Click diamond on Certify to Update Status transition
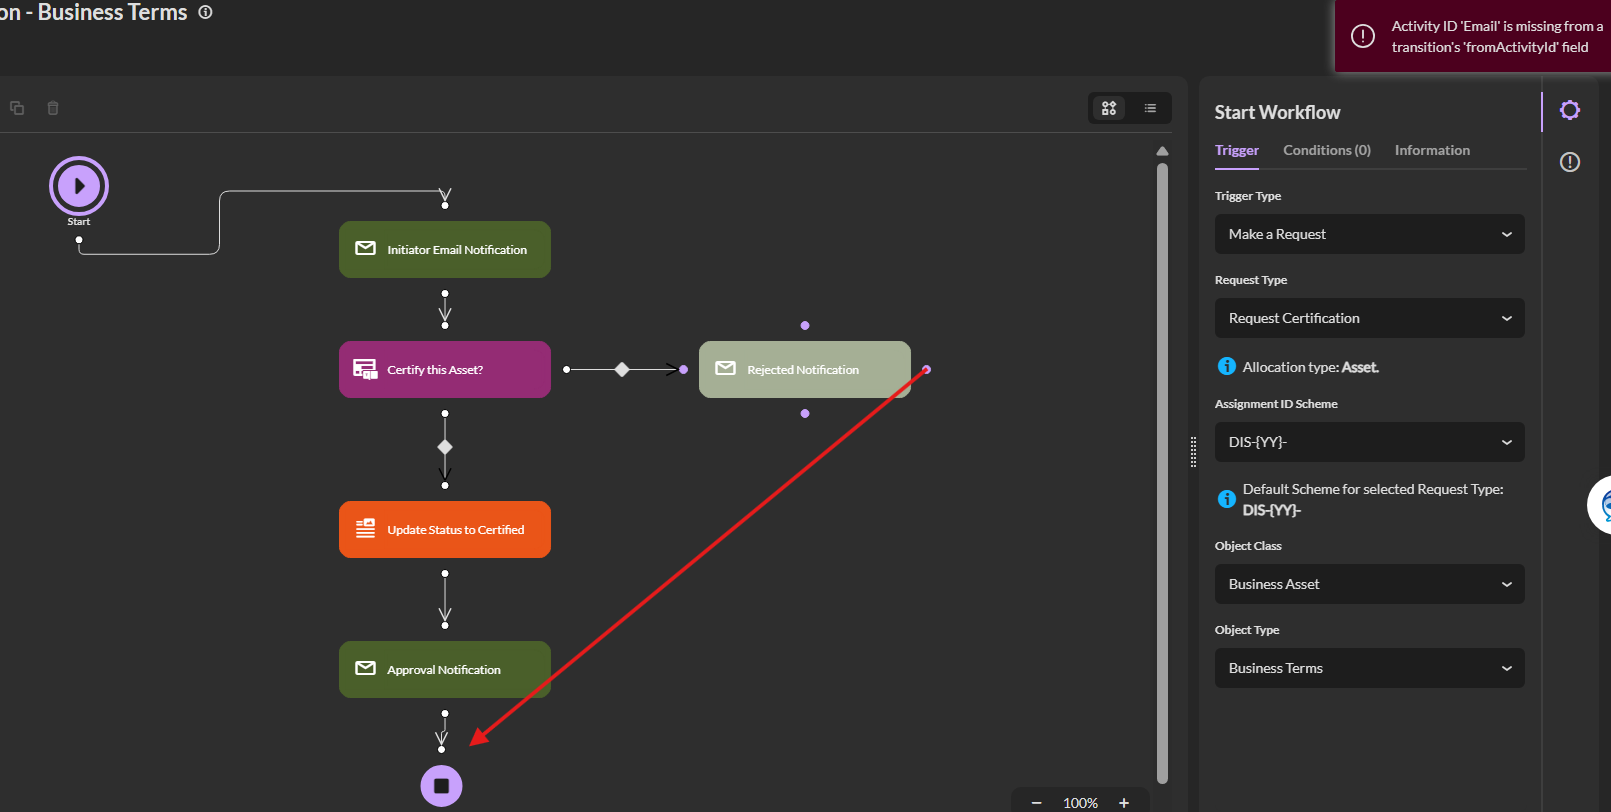 [445, 447]
